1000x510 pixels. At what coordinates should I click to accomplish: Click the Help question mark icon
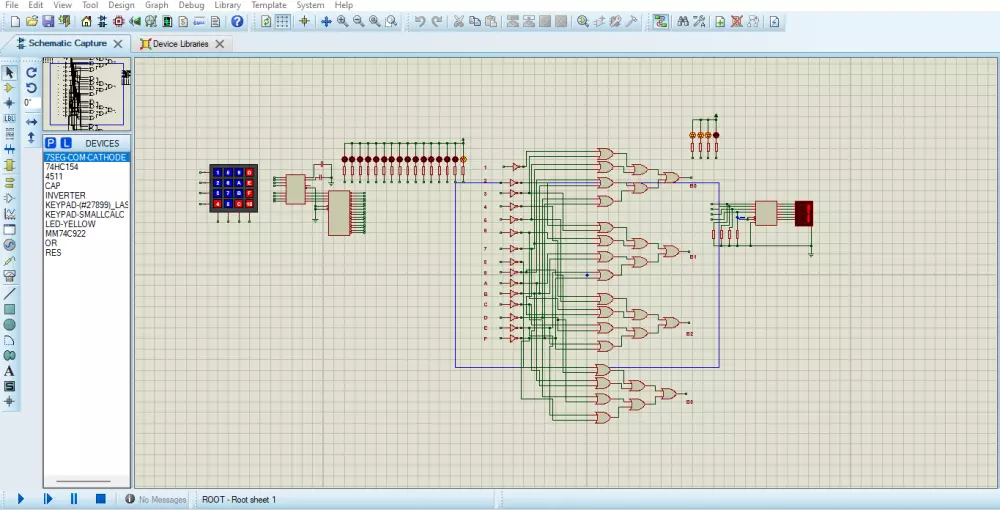click(x=236, y=21)
